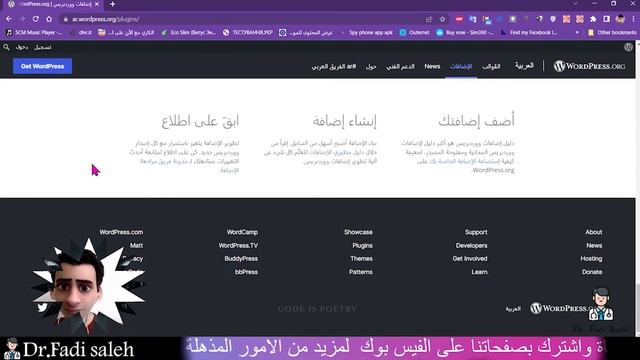Click the share page icon in address bar
Image resolution: width=640 pixels, height=360 pixels.
pyautogui.click(x=429, y=19)
